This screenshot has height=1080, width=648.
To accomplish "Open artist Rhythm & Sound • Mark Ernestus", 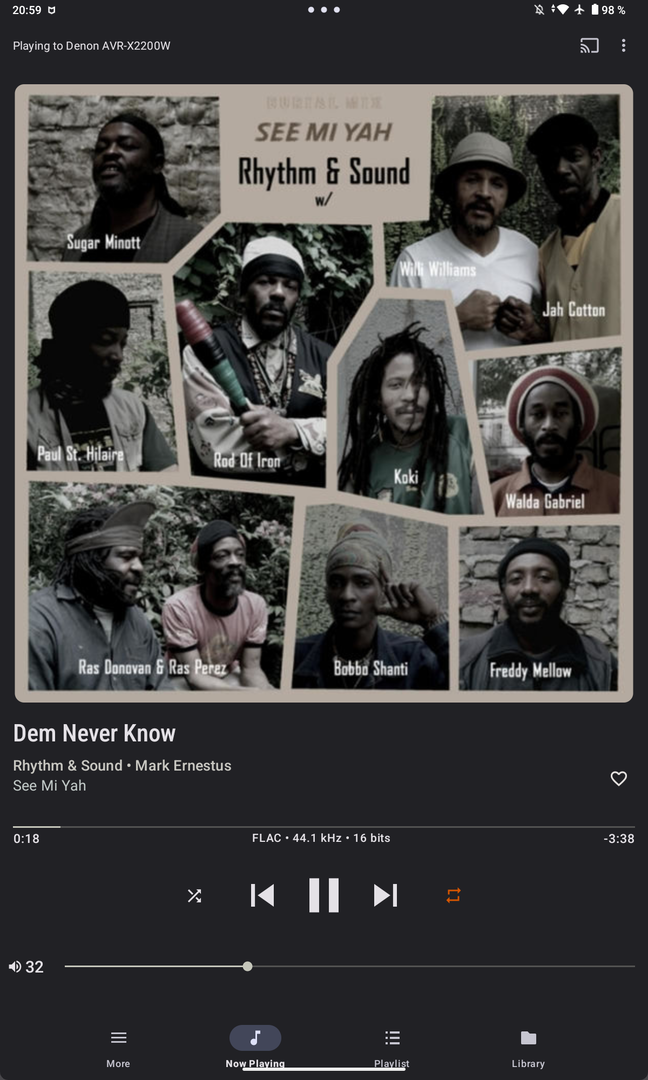I will pyautogui.click(x=122, y=766).
